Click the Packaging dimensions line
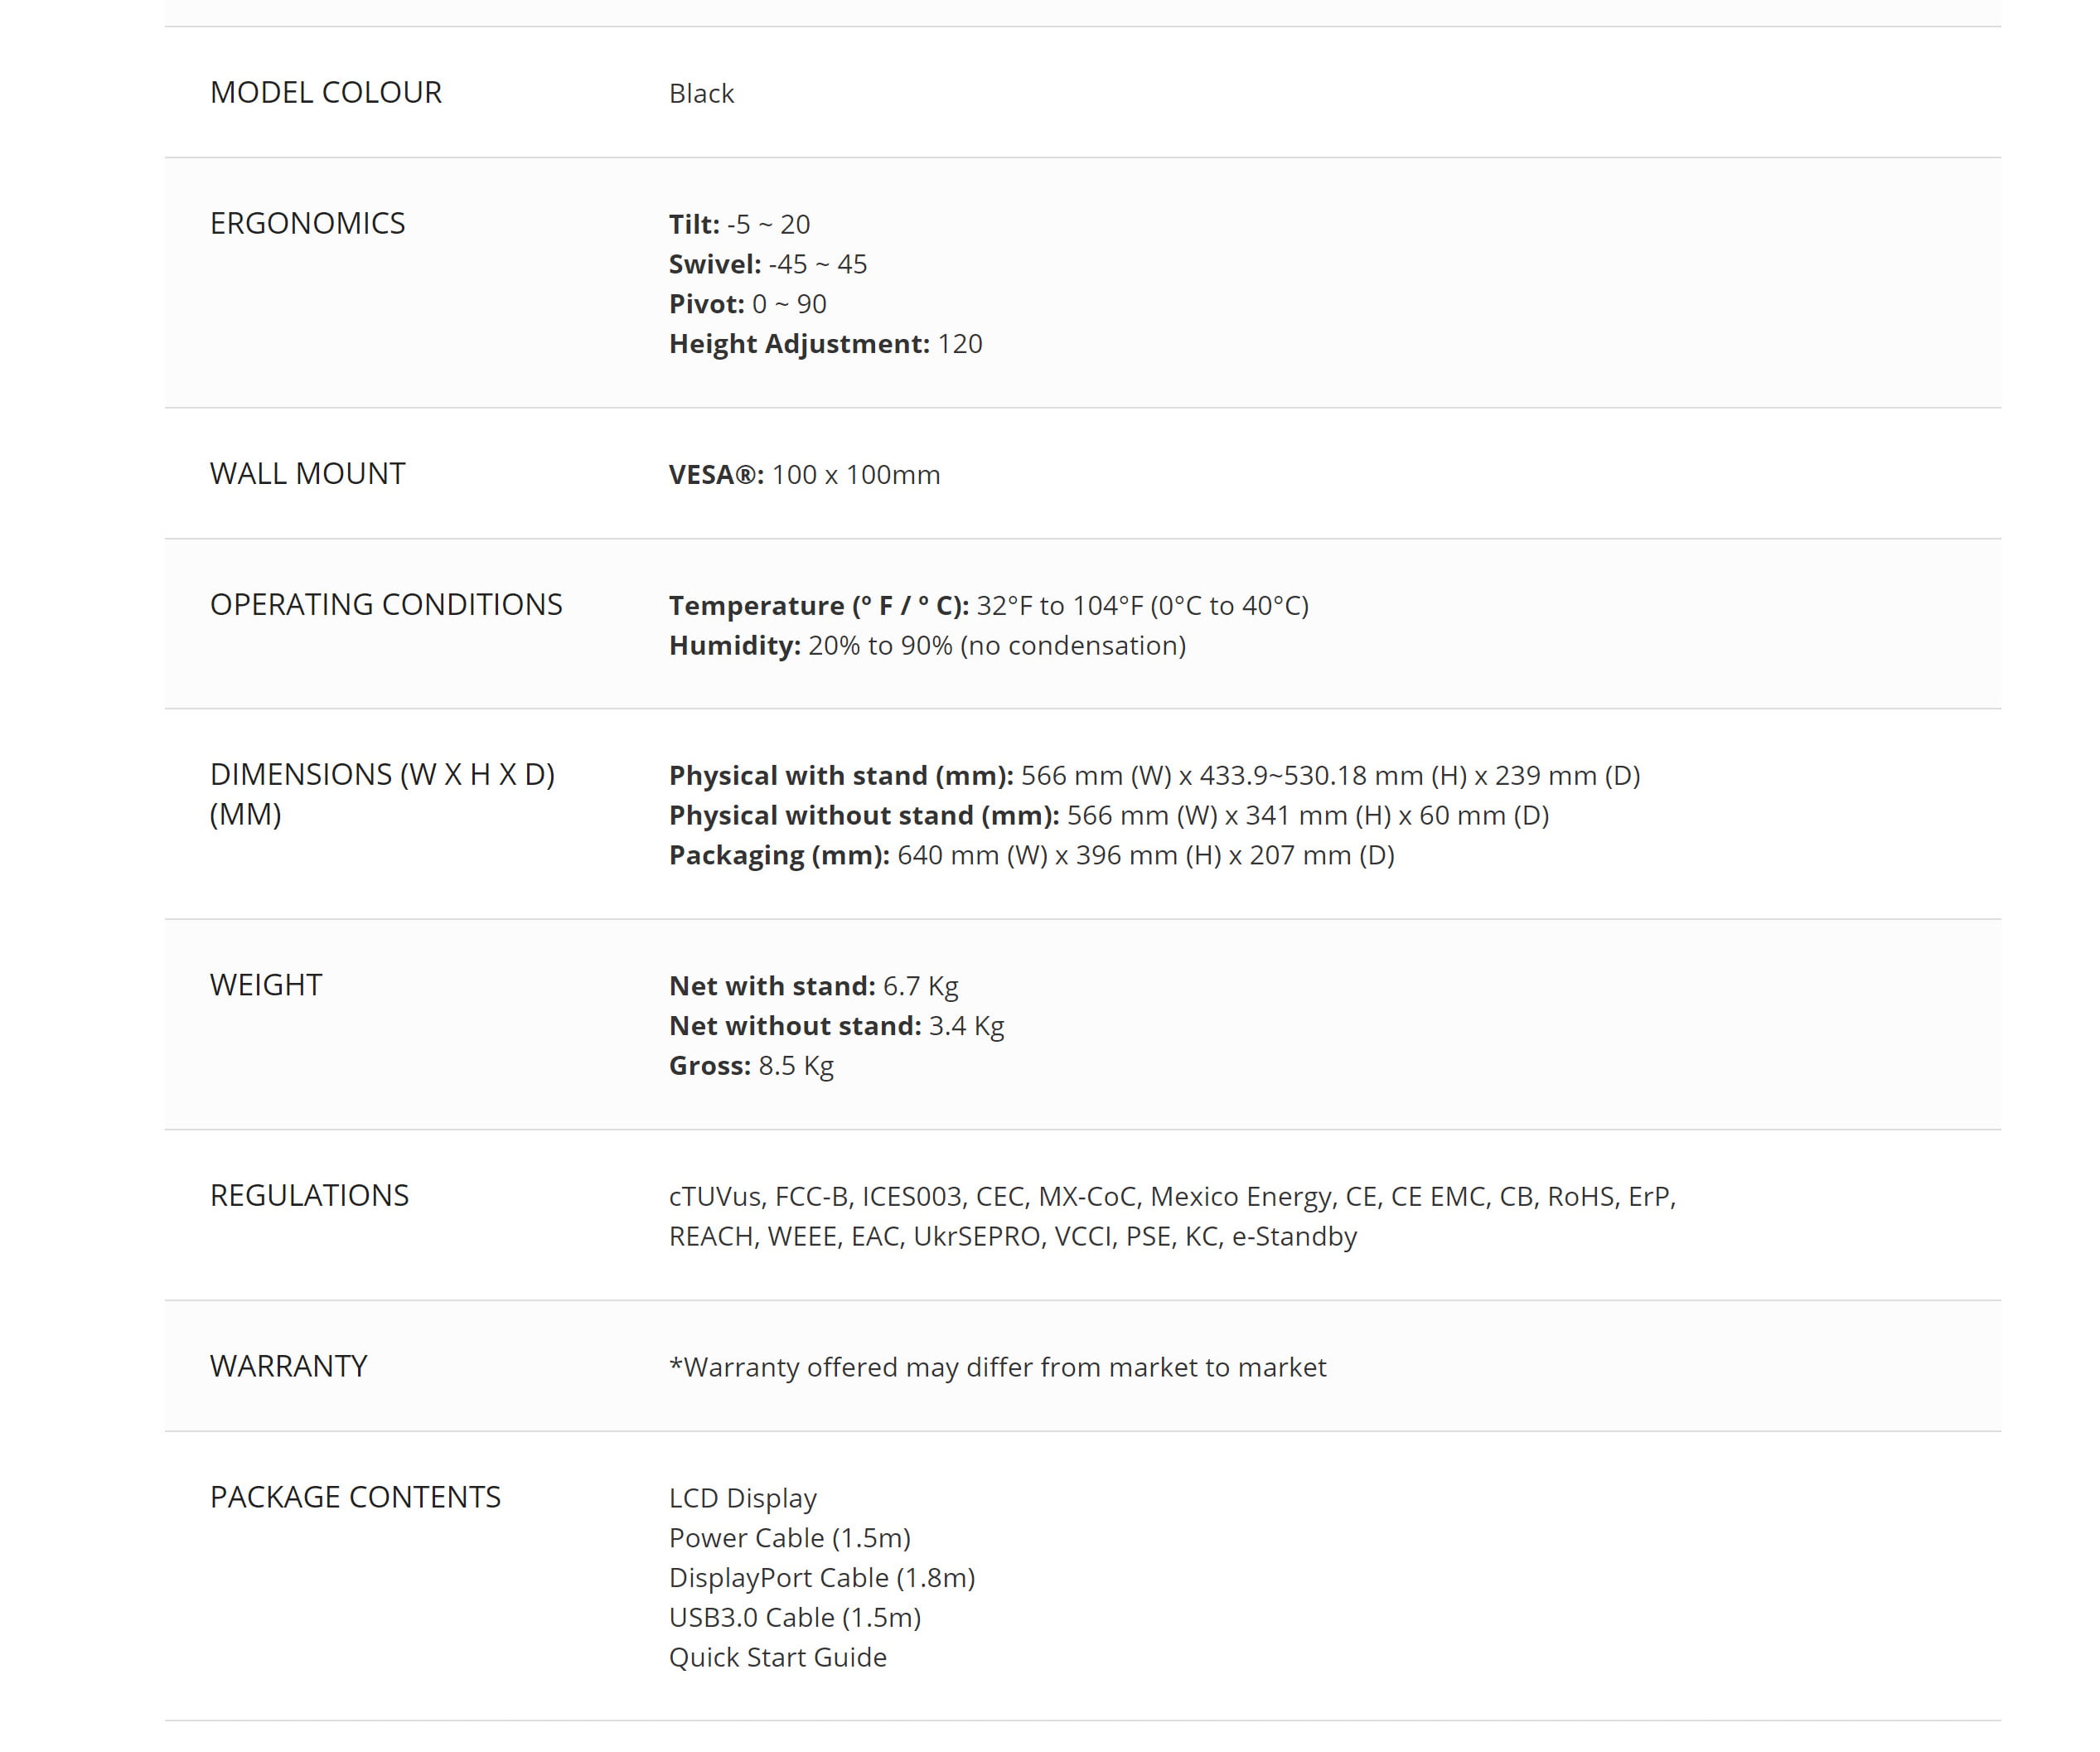The width and height of the screenshot is (2100, 1752). click(1031, 855)
